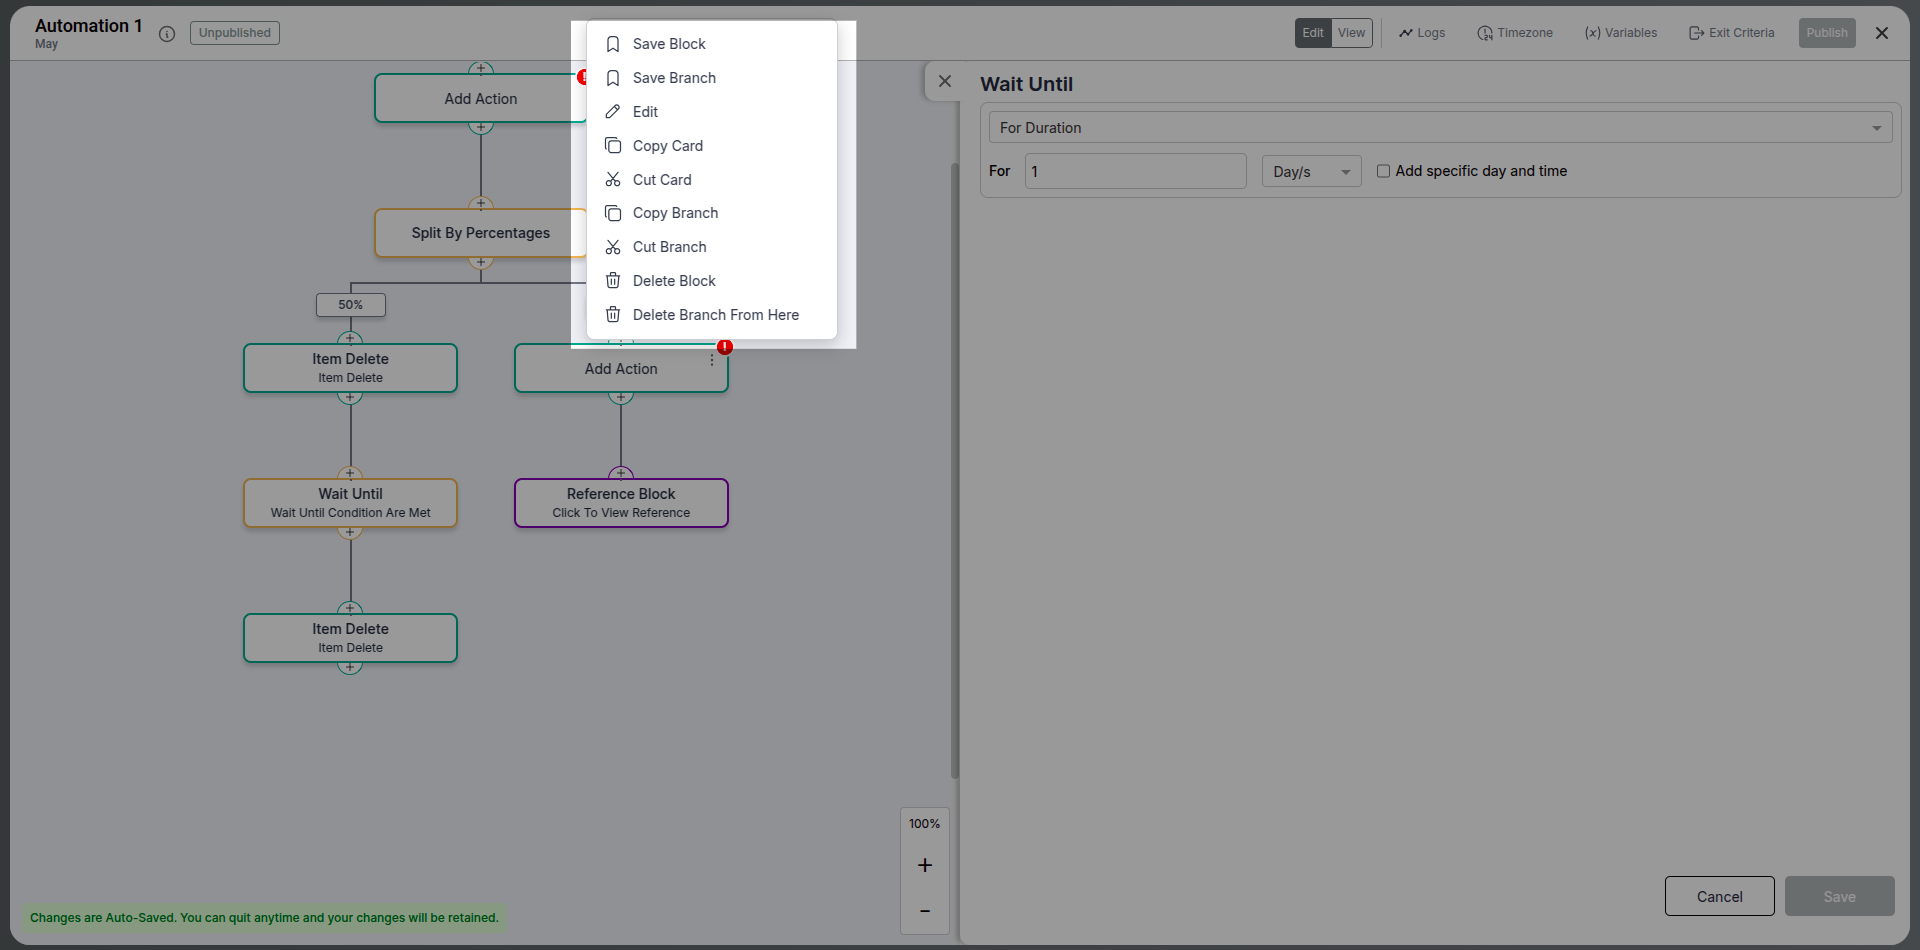Click the scissors icon beside Cut Branch
Image resolution: width=1920 pixels, height=950 pixels.
[x=613, y=247]
